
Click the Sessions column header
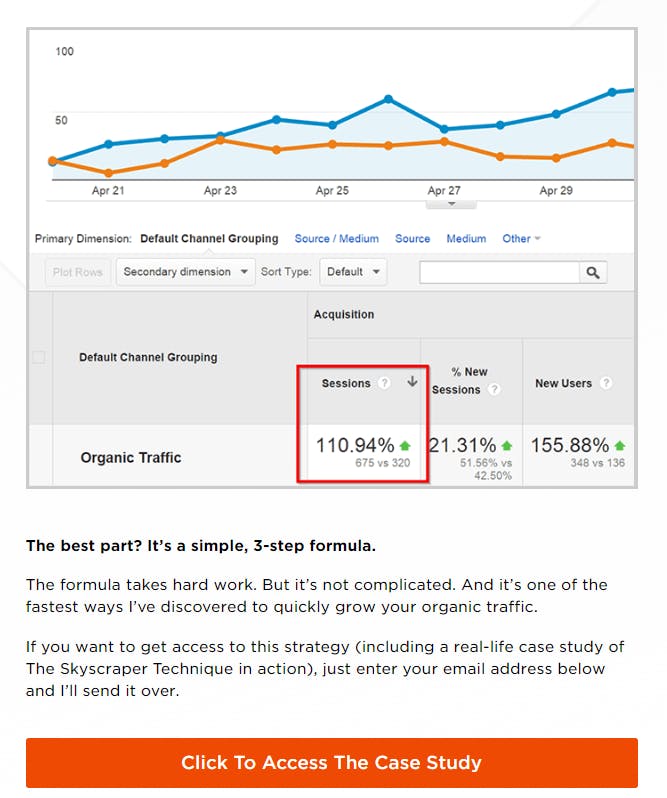[346, 383]
